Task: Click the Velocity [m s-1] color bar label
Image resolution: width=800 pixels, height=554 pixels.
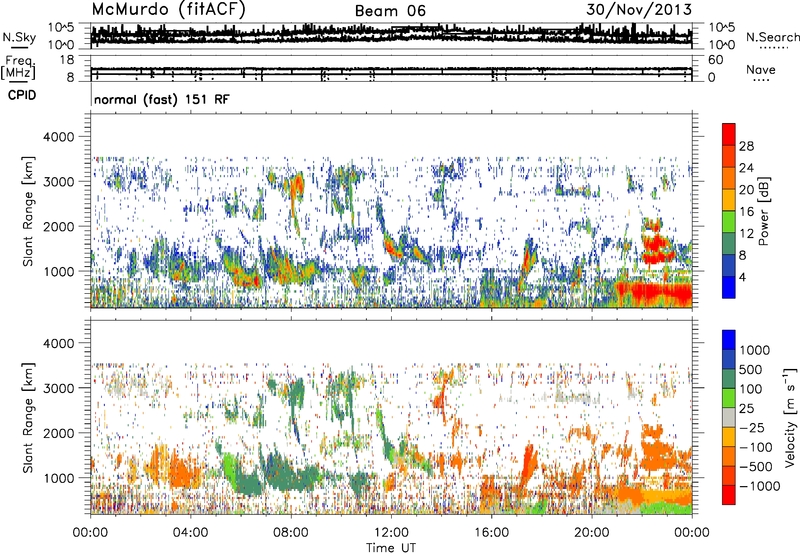Action: (x=790, y=417)
